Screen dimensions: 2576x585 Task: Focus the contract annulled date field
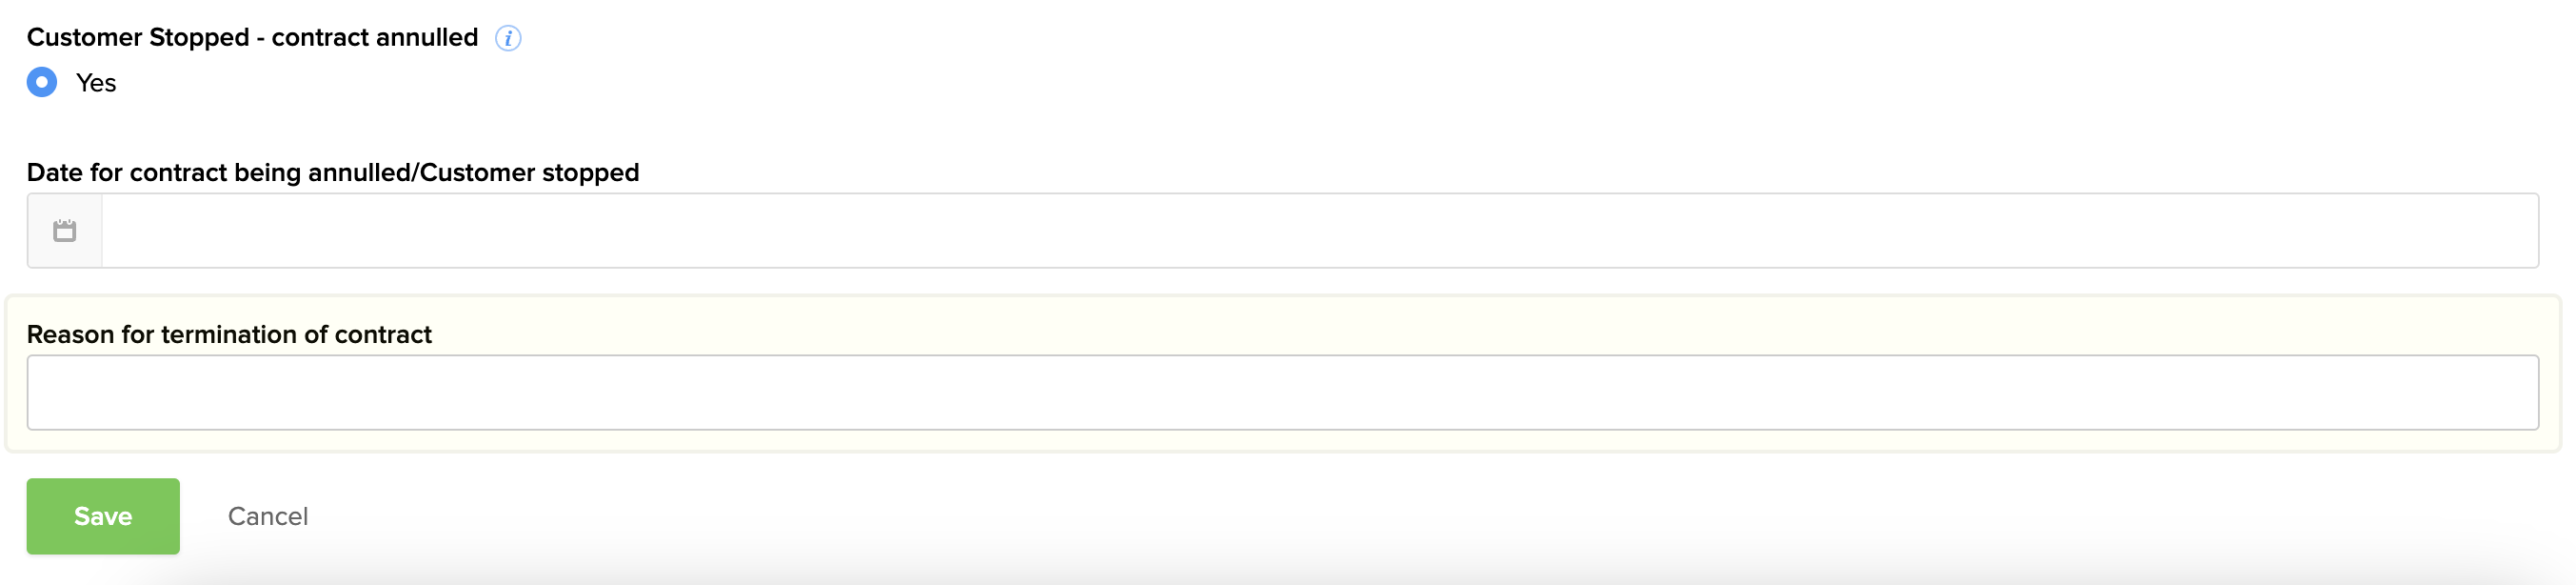[1318, 231]
